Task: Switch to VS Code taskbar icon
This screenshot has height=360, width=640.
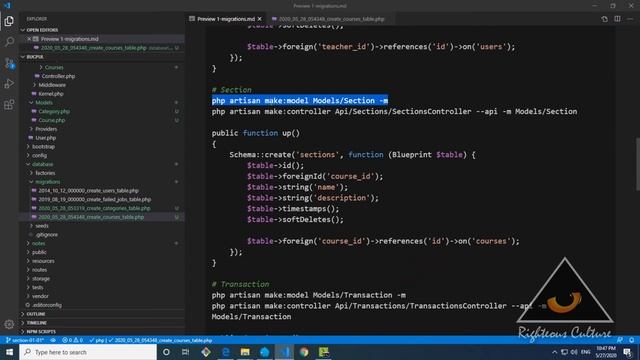Action: pos(284,352)
